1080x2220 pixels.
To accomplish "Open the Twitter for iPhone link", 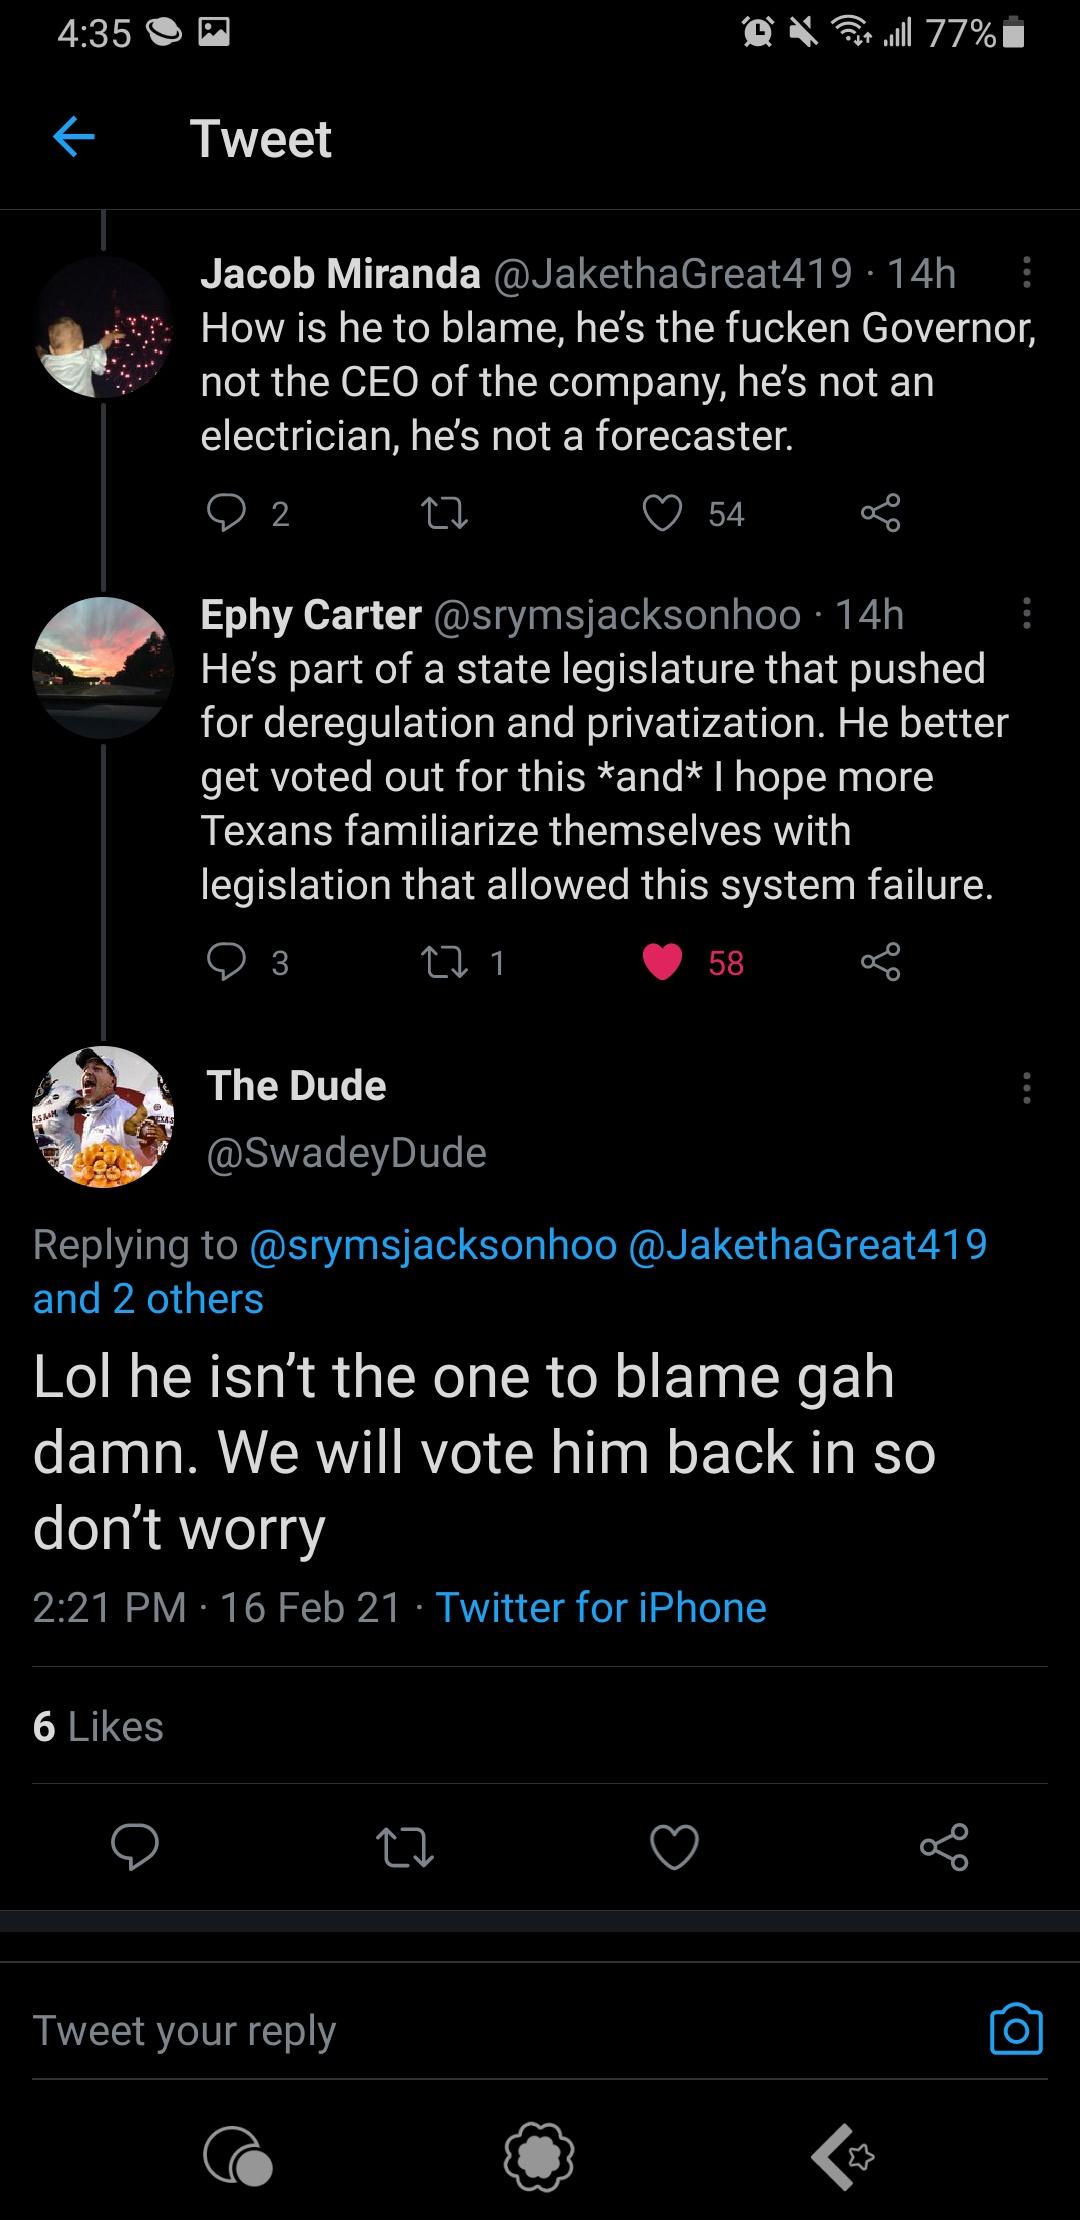I will tap(601, 1608).
